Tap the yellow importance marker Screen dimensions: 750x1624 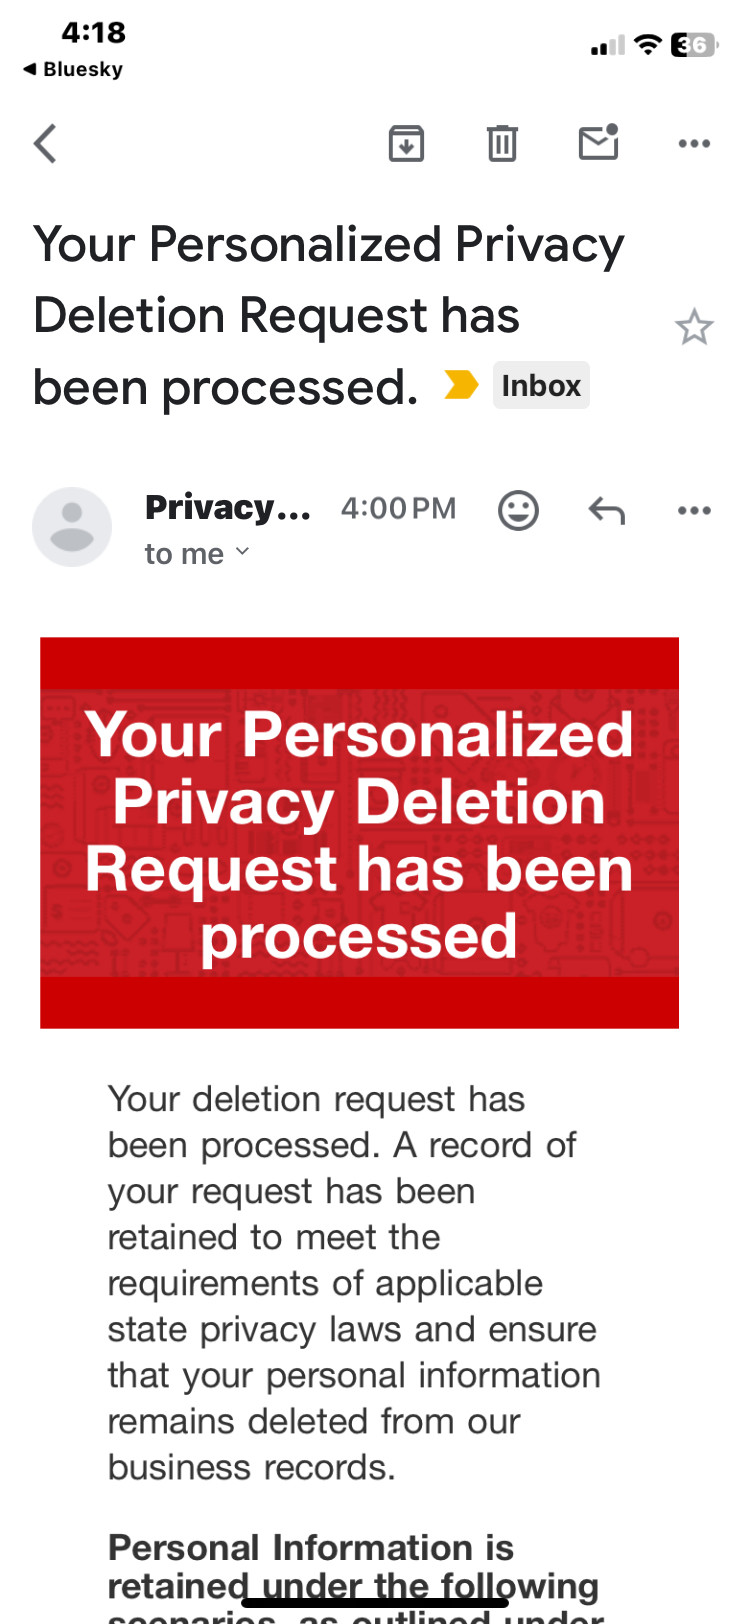click(461, 385)
